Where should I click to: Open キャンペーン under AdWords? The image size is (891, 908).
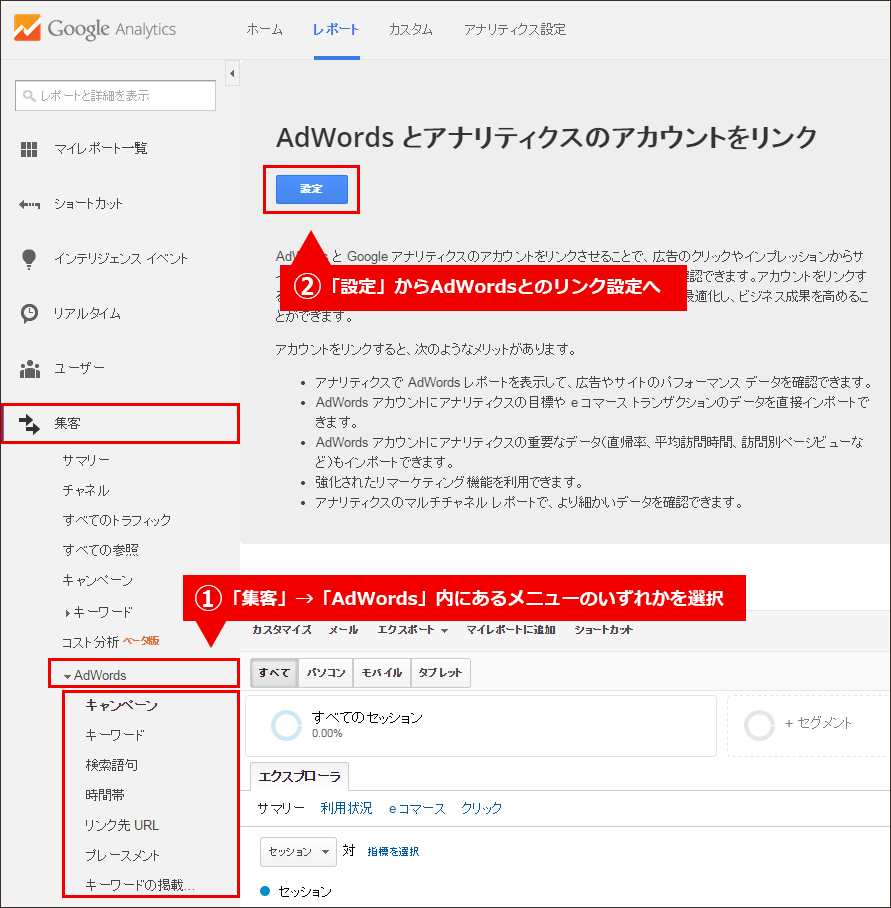tap(121, 705)
